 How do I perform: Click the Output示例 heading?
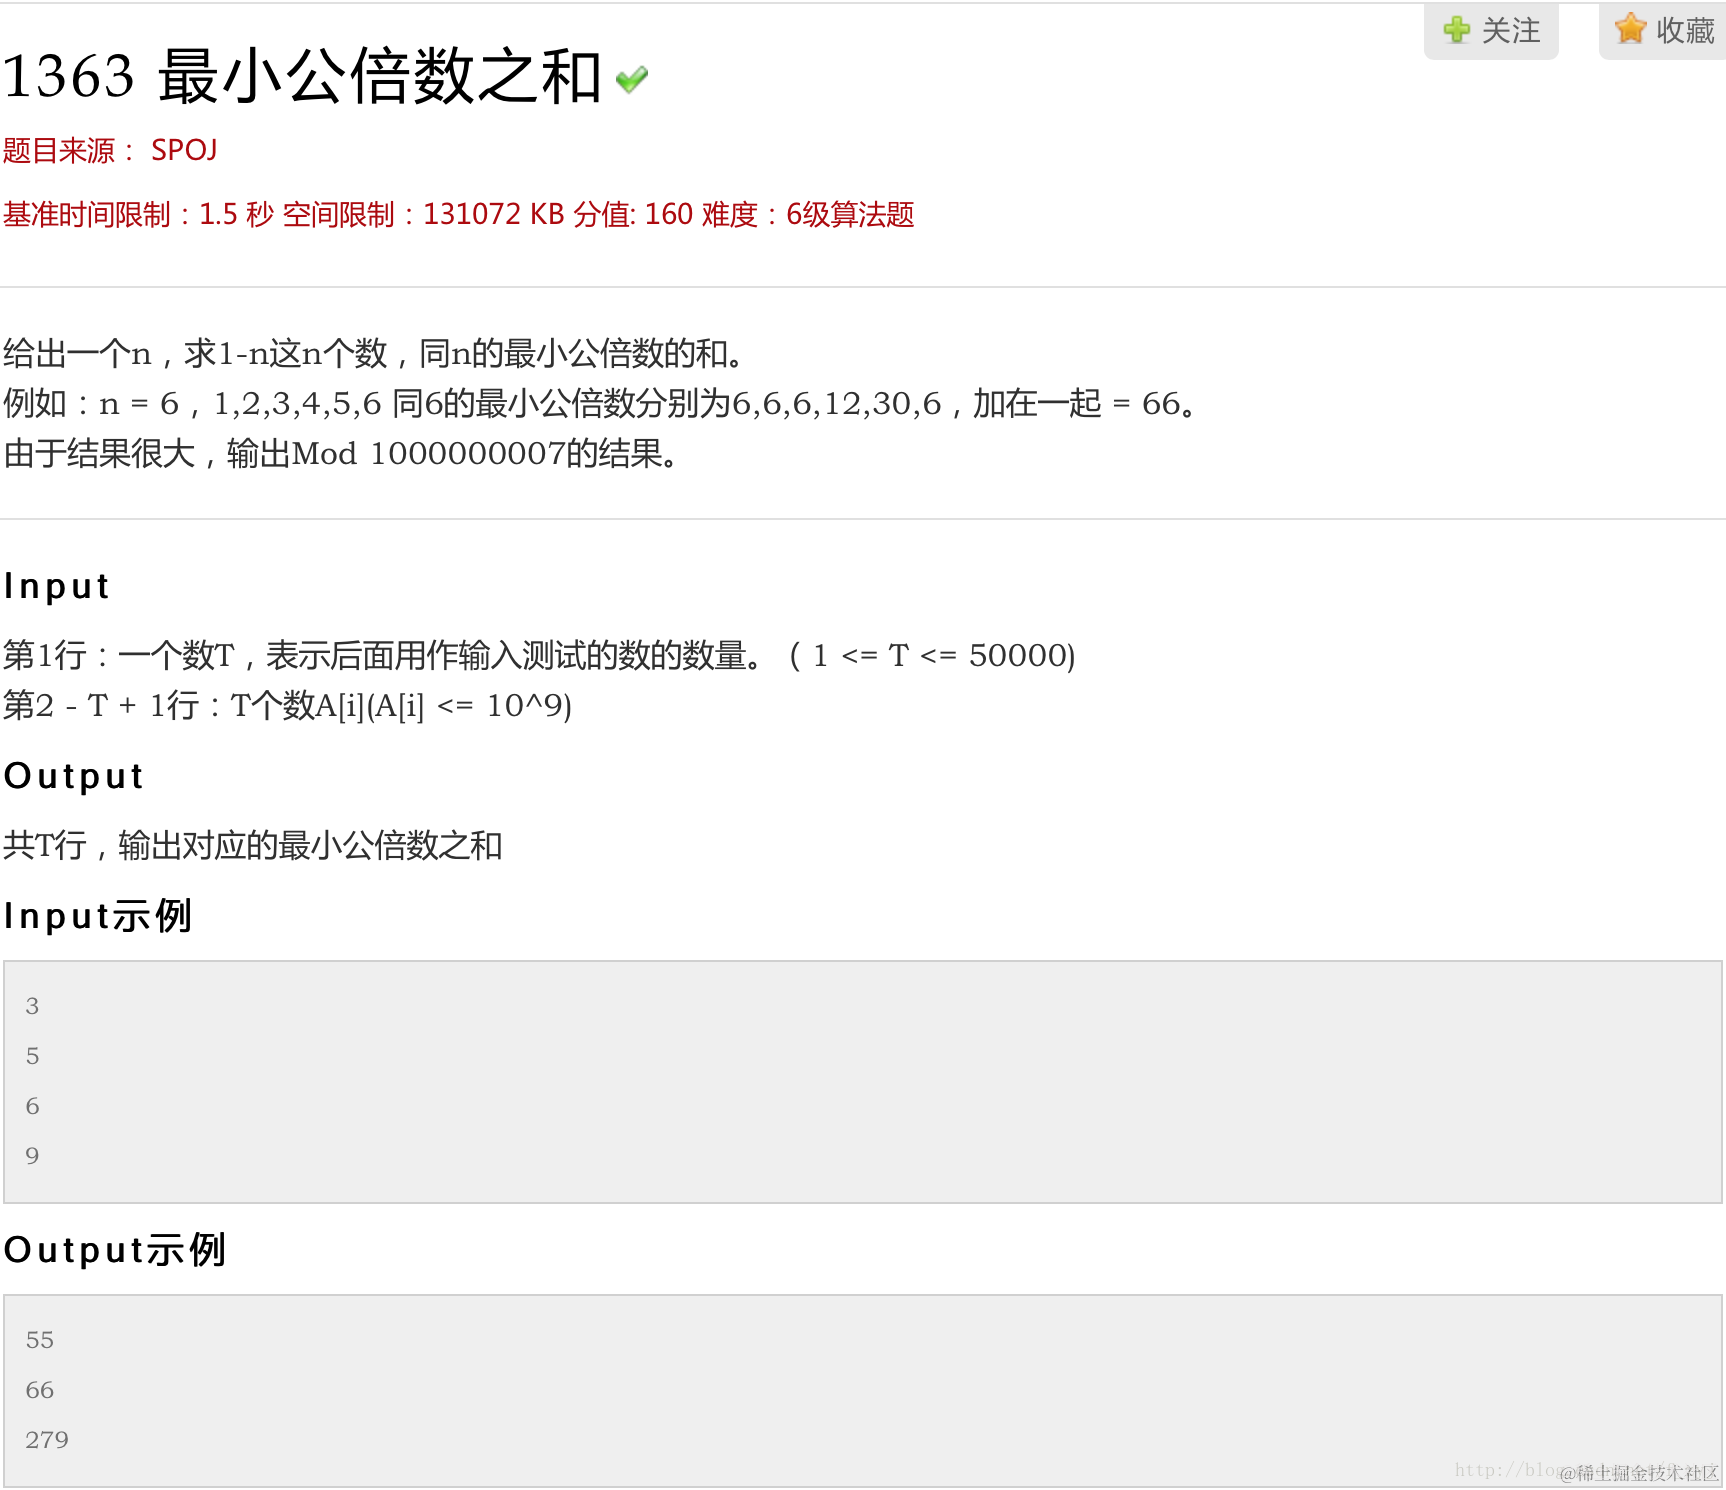pos(115,1250)
